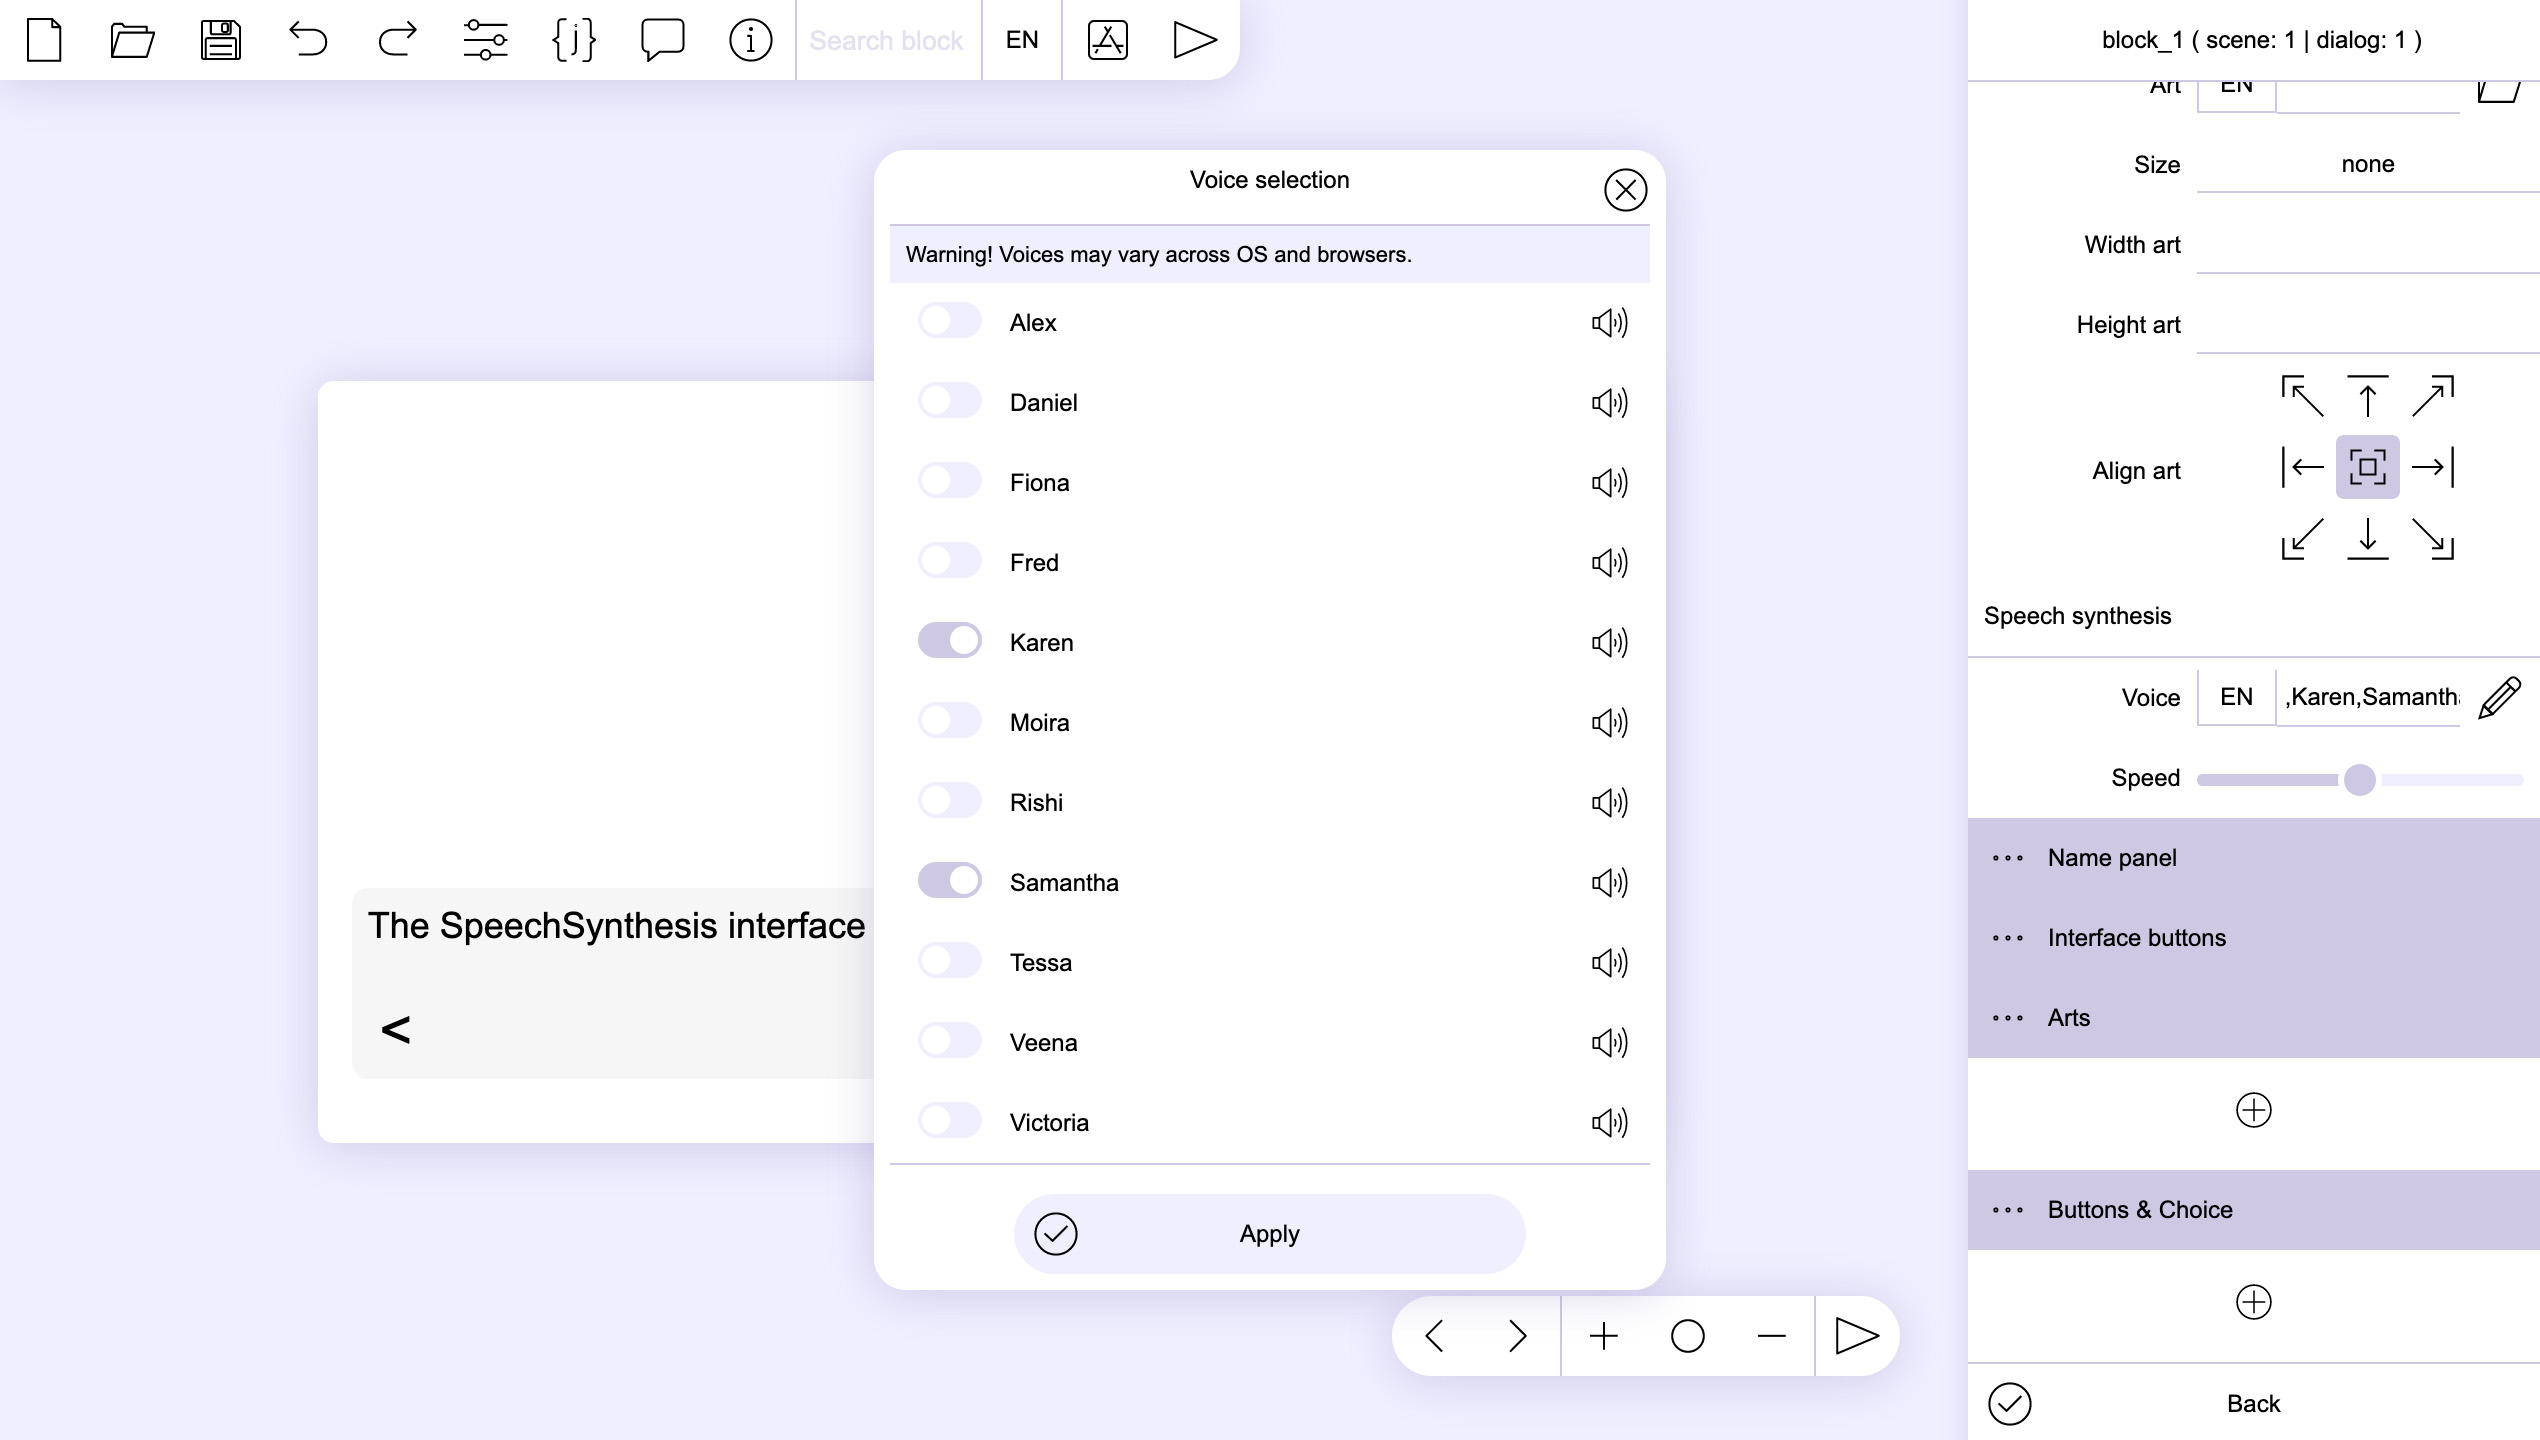2540x1440 pixels.
Task: Turn on the Victoria voice toggle
Action: click(949, 1121)
